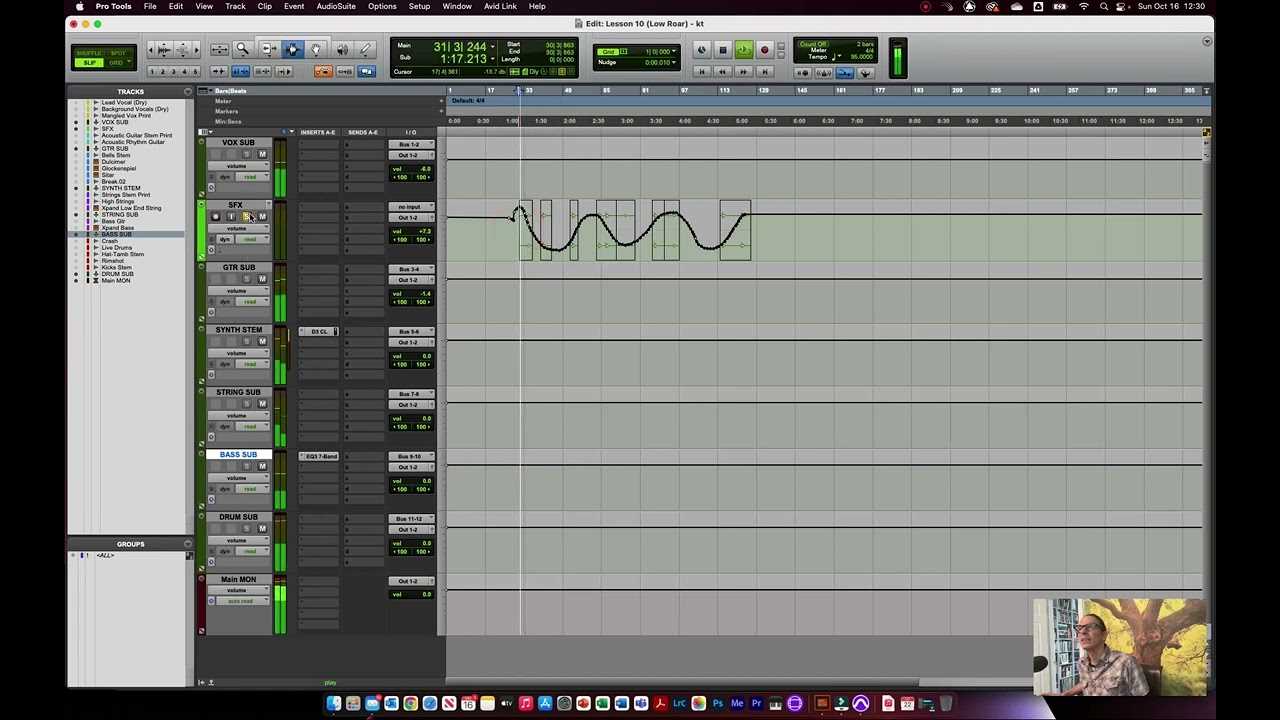Select the Trim tool

(x=268, y=49)
